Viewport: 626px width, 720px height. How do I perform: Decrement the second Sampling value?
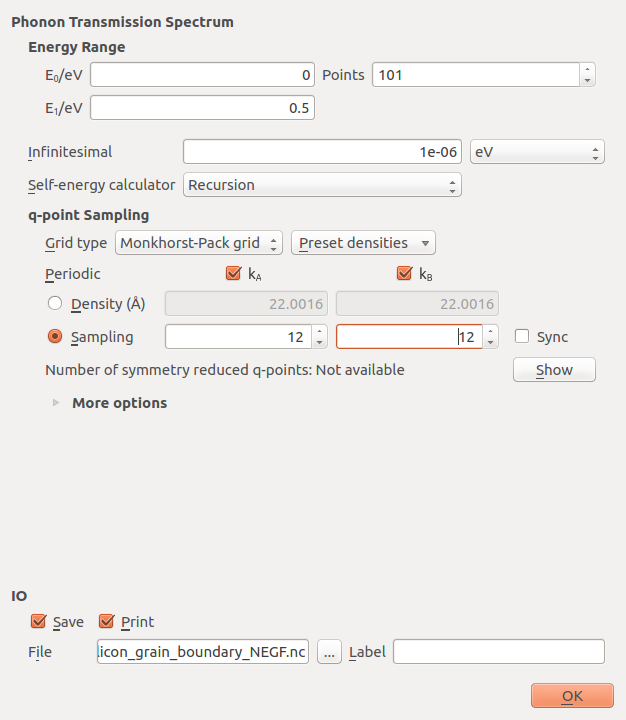[x=491, y=343]
